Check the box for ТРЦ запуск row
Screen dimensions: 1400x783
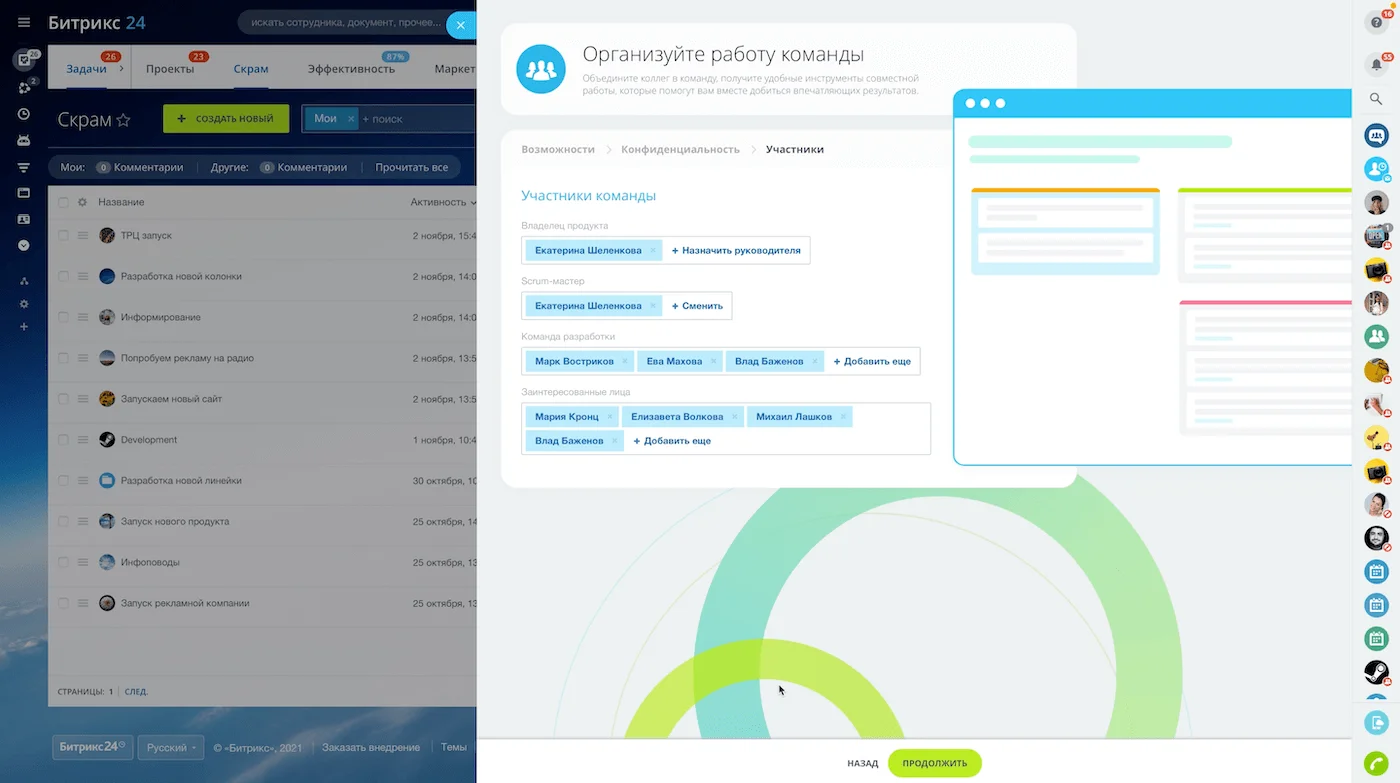click(64, 235)
